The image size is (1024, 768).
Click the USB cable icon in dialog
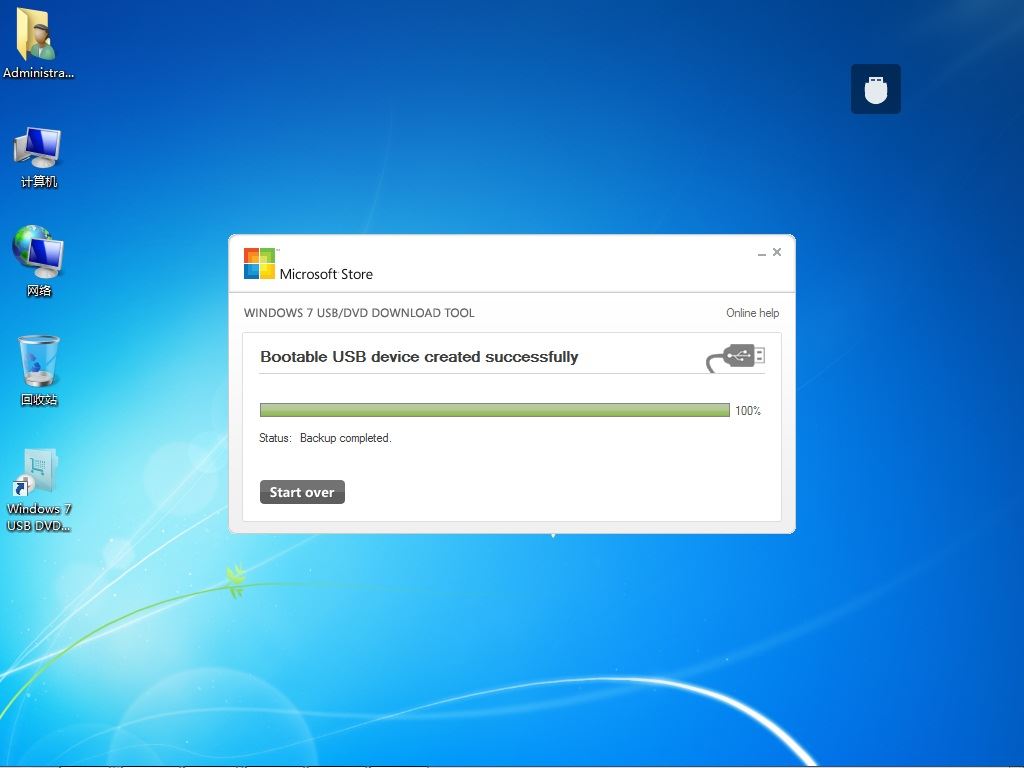(x=735, y=357)
